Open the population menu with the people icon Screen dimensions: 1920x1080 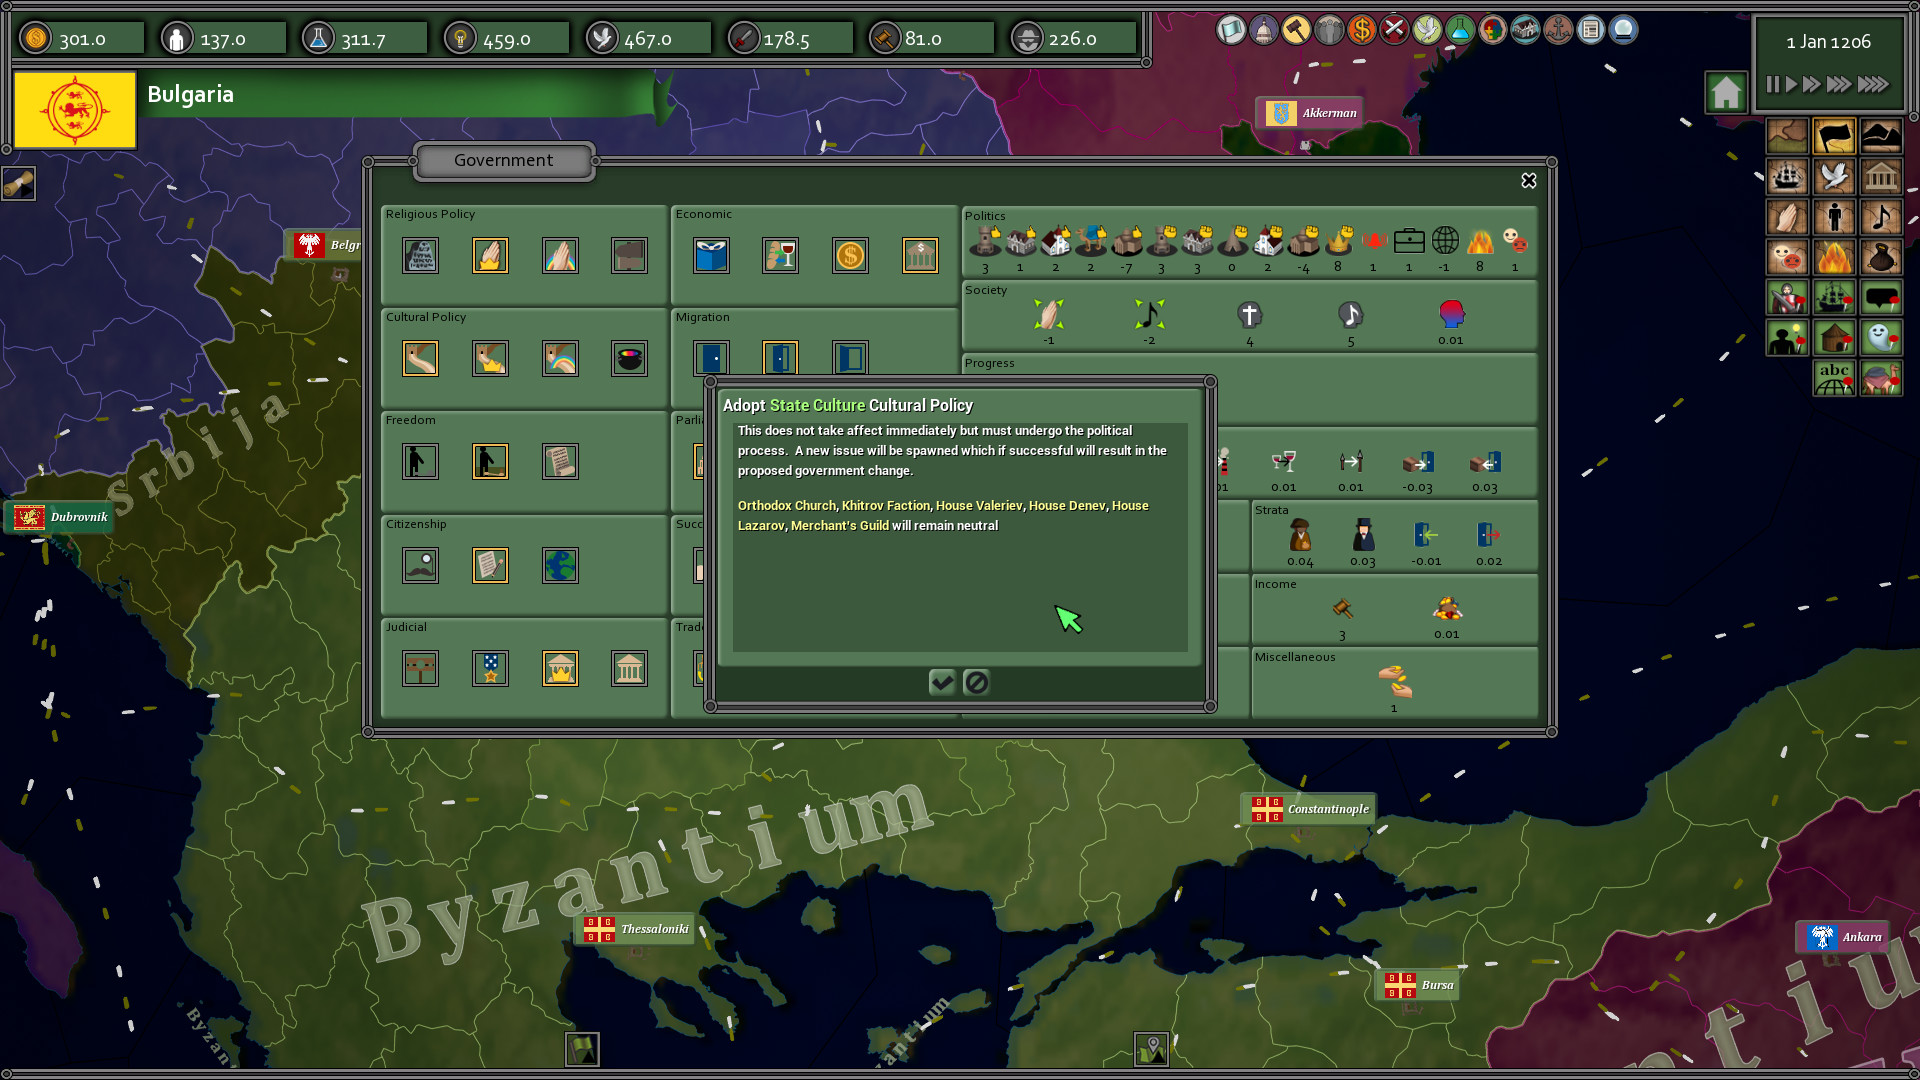pyautogui.click(x=1329, y=30)
